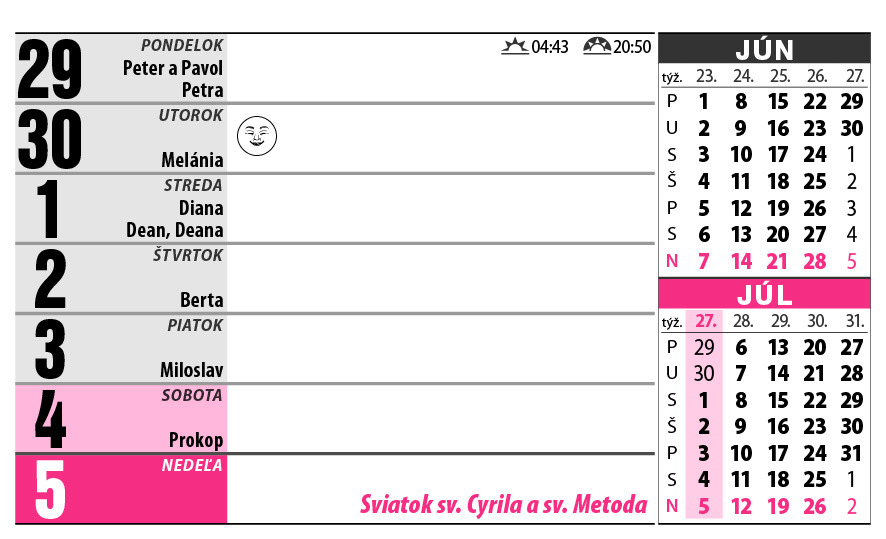Click the sunset icon beside 20:50
This screenshot has width=886, height=539.
[596, 46]
